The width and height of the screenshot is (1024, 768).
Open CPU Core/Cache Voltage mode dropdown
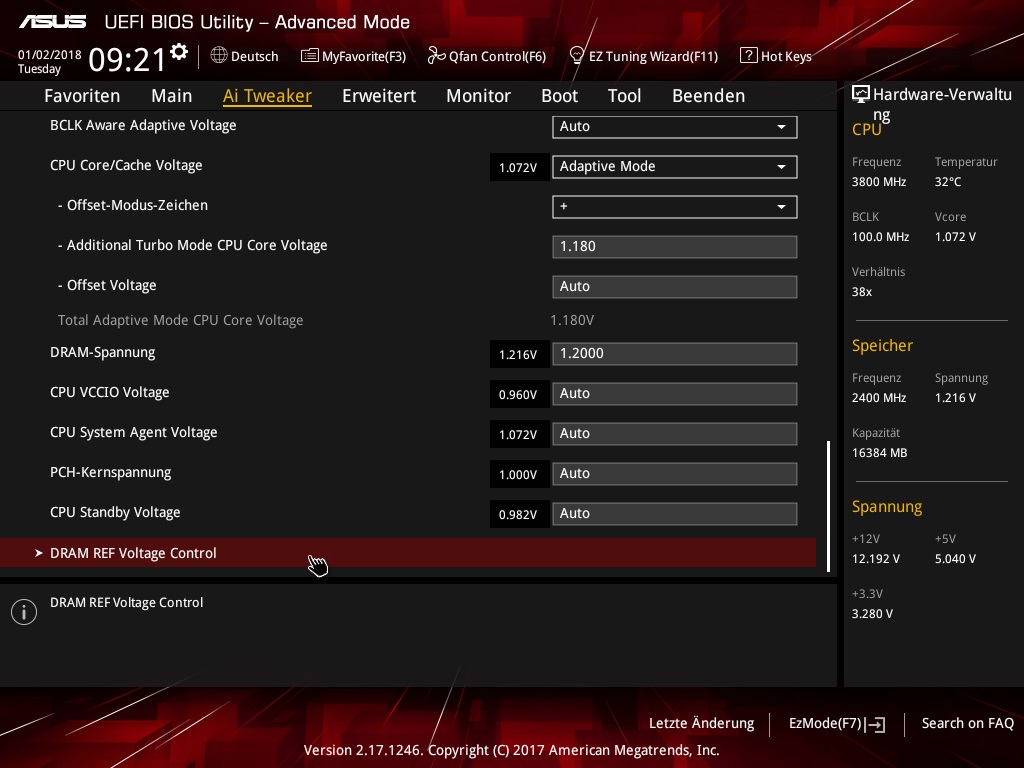(675, 167)
